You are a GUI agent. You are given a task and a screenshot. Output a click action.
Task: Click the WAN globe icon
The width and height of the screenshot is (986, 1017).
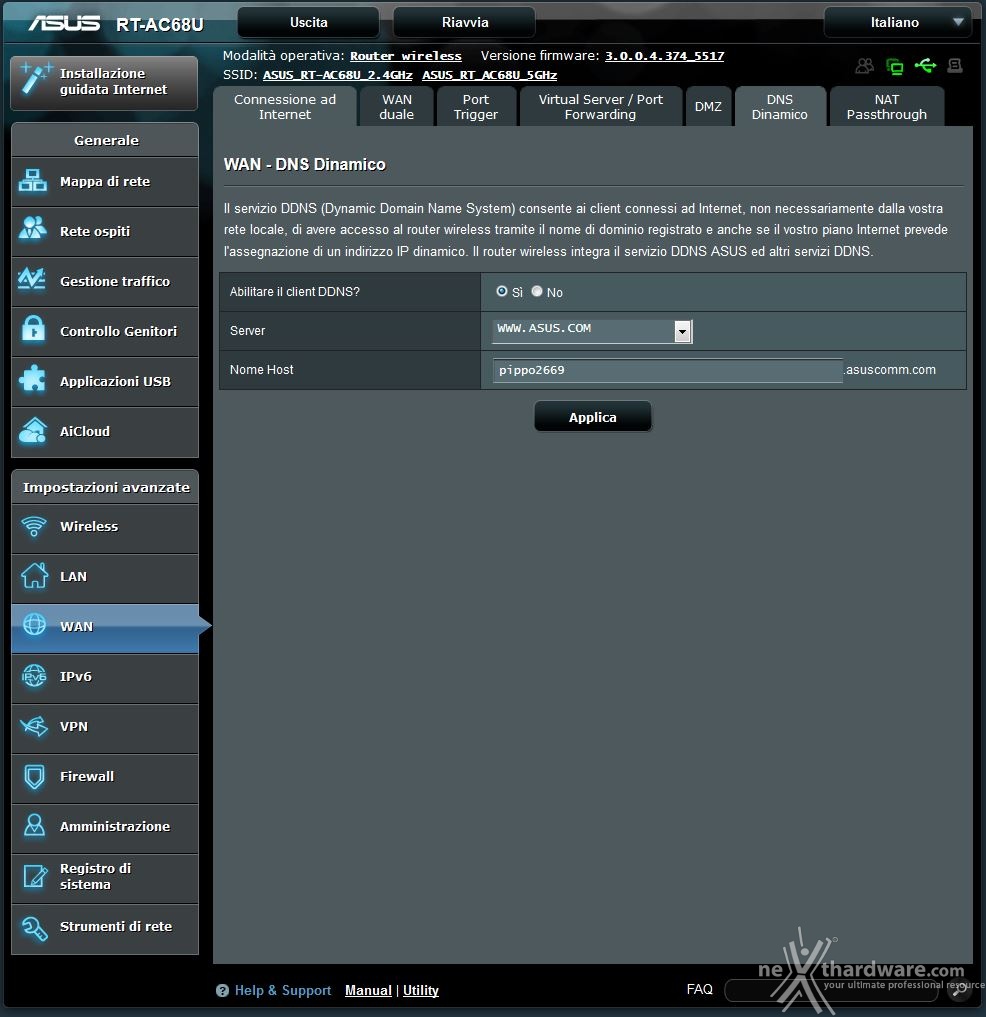(34, 625)
